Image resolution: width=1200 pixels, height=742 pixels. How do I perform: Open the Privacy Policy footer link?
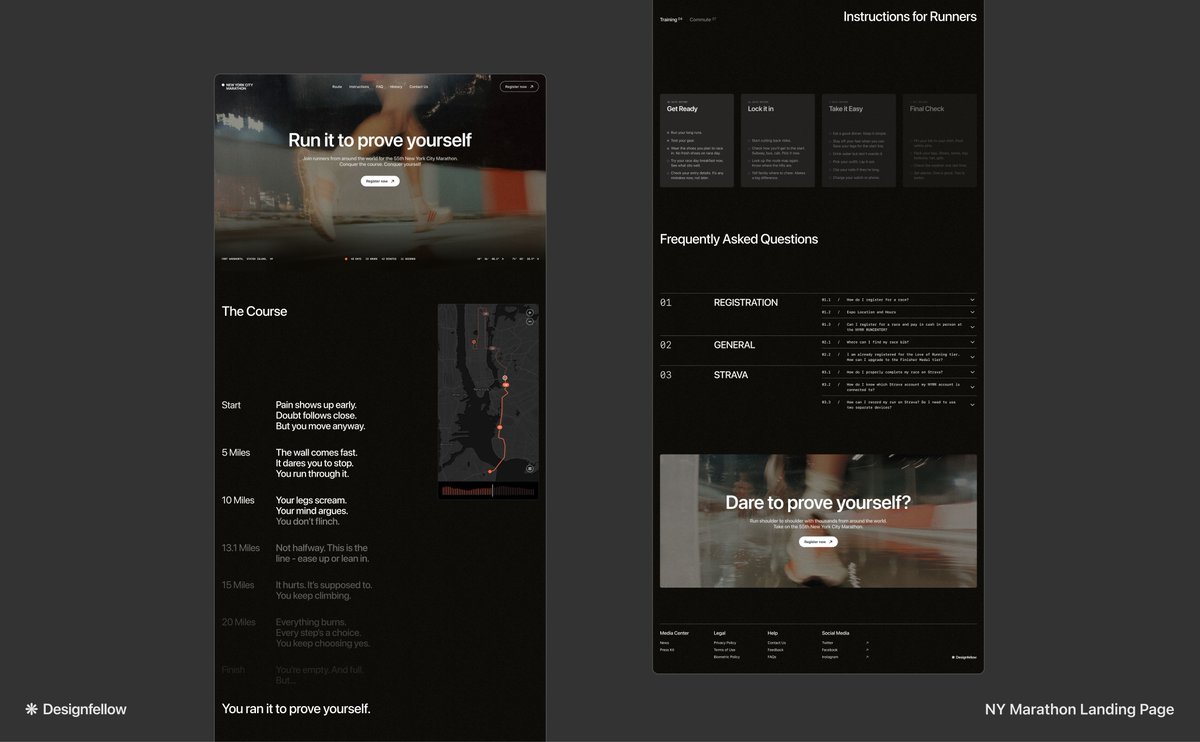pyautogui.click(x=725, y=643)
